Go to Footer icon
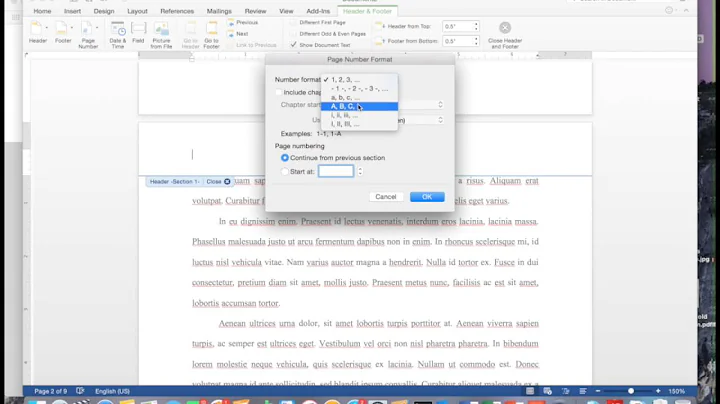 click(x=211, y=28)
